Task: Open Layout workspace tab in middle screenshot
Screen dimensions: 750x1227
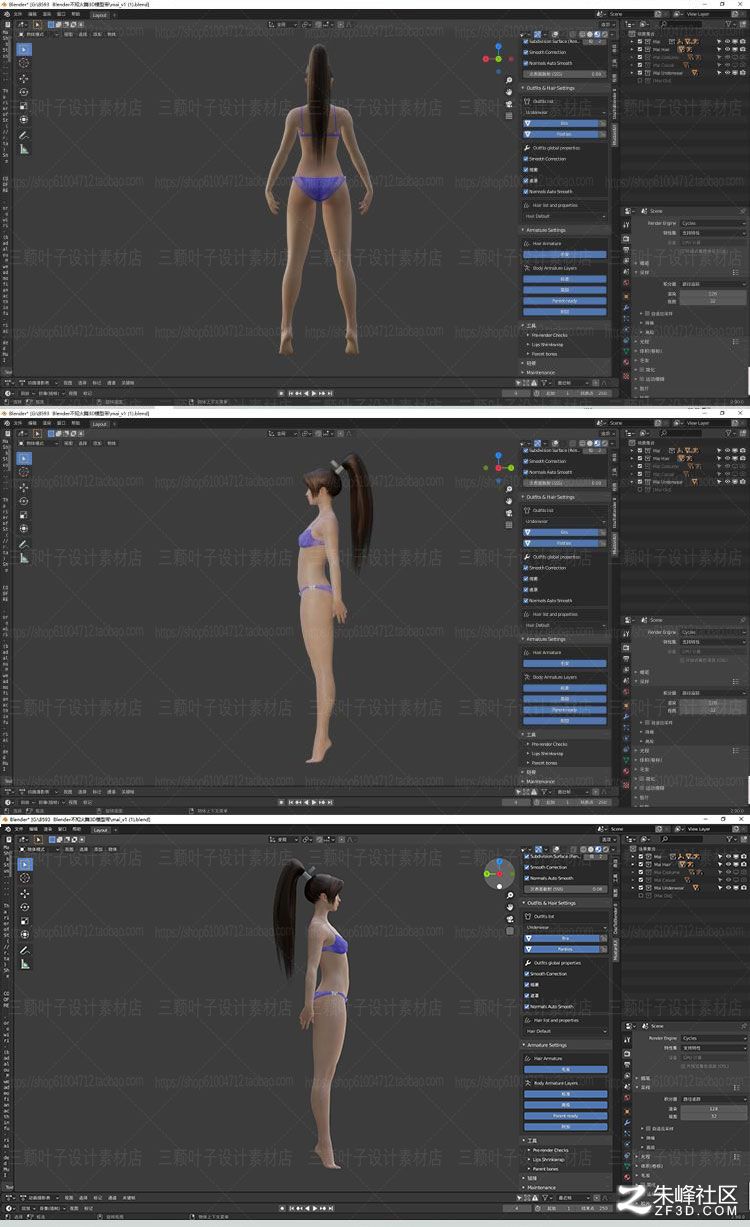Action: pyautogui.click(x=99, y=424)
